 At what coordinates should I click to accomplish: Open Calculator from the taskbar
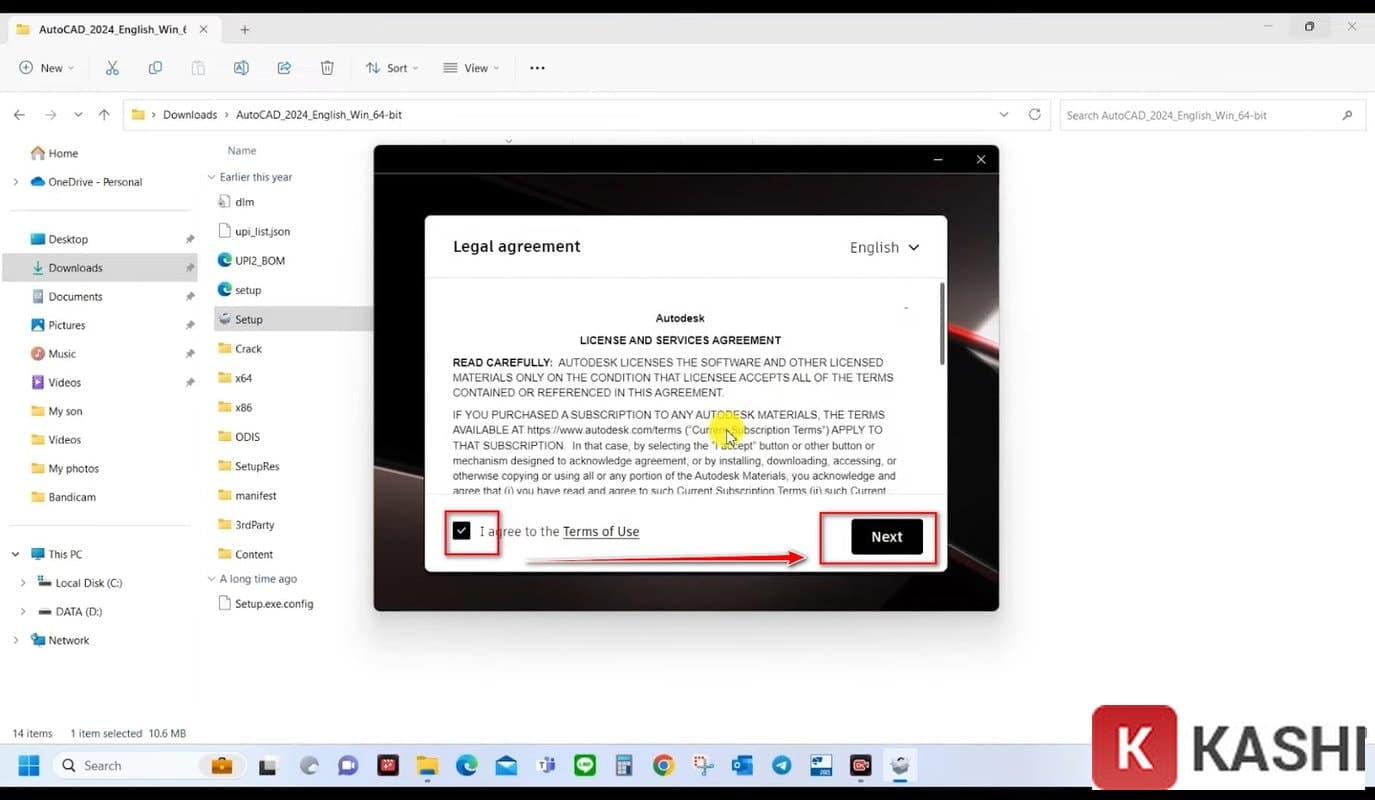624,766
